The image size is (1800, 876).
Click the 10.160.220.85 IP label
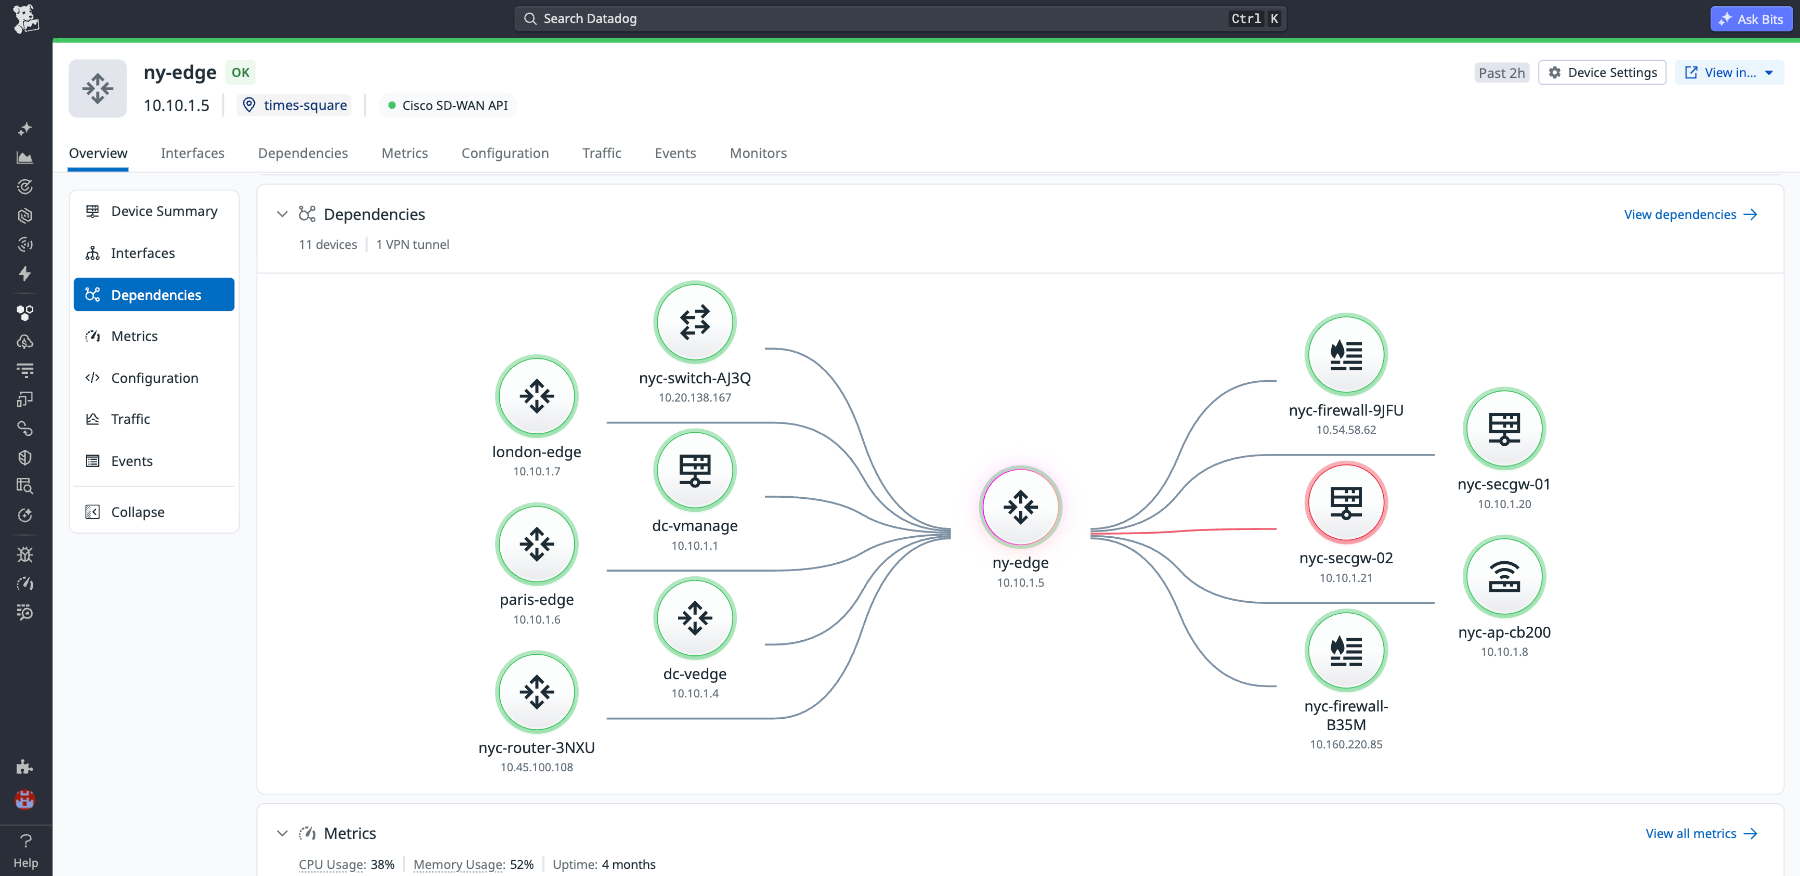[1346, 744]
